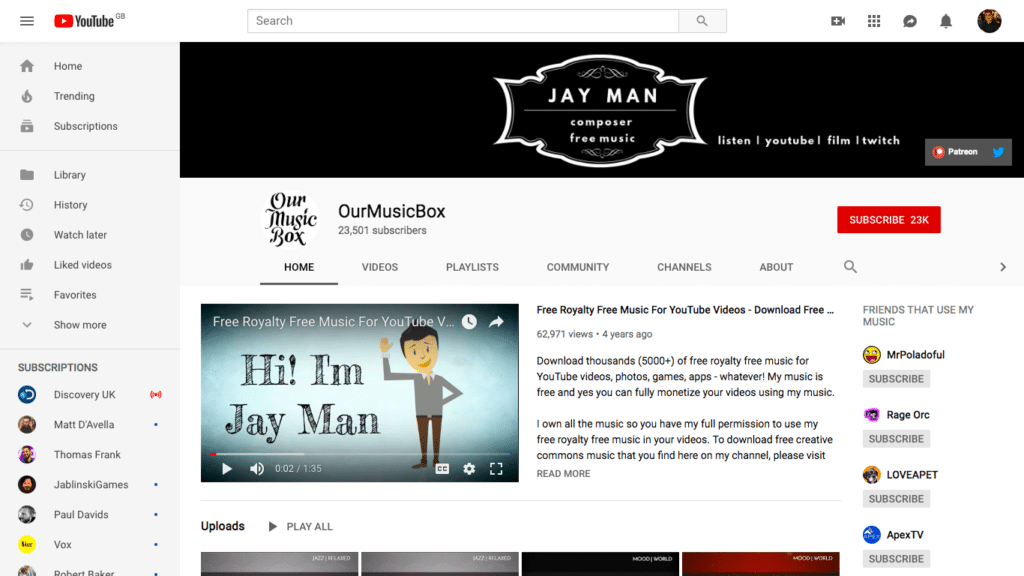Open the LOVEAPET channel name
Screen dimensions: 1024x576
912,475
